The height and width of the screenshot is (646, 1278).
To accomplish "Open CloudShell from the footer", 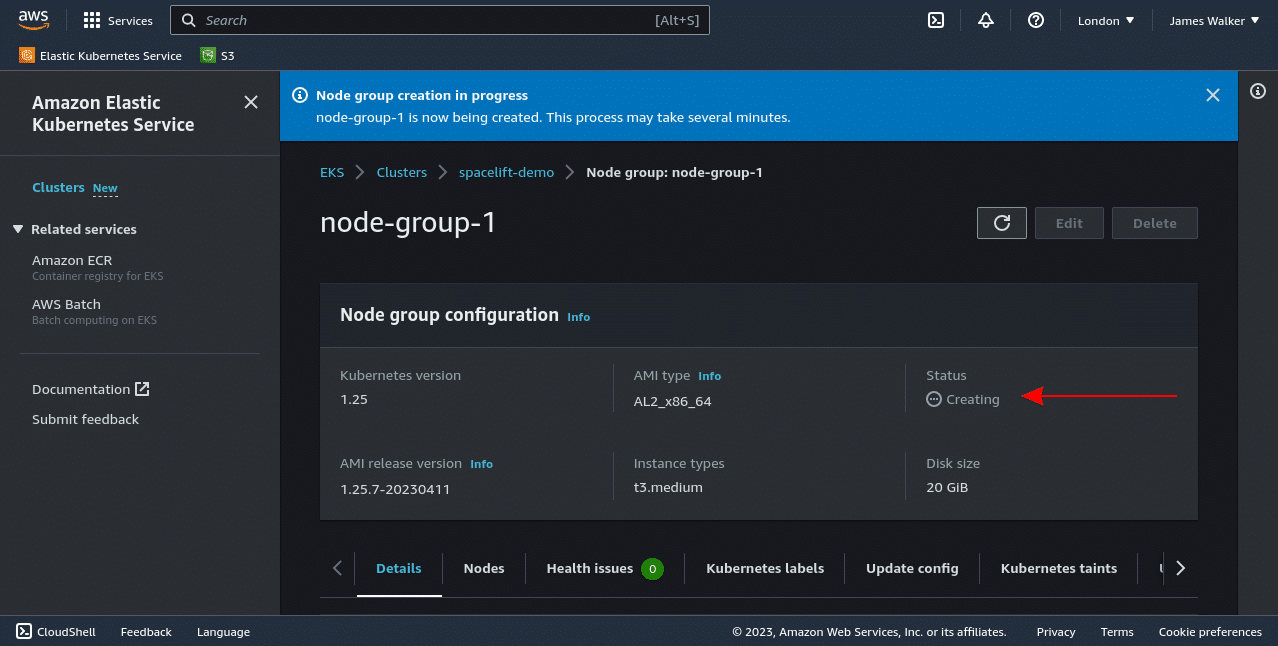I will point(56,631).
